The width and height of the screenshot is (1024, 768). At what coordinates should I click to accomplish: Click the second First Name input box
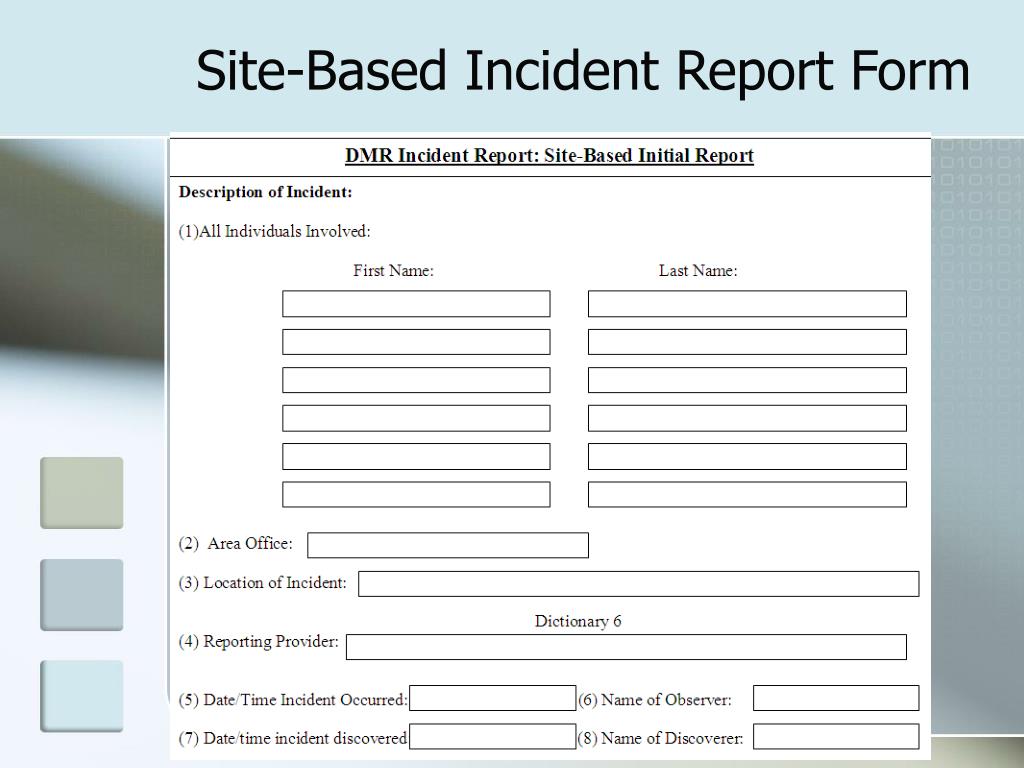(416, 342)
